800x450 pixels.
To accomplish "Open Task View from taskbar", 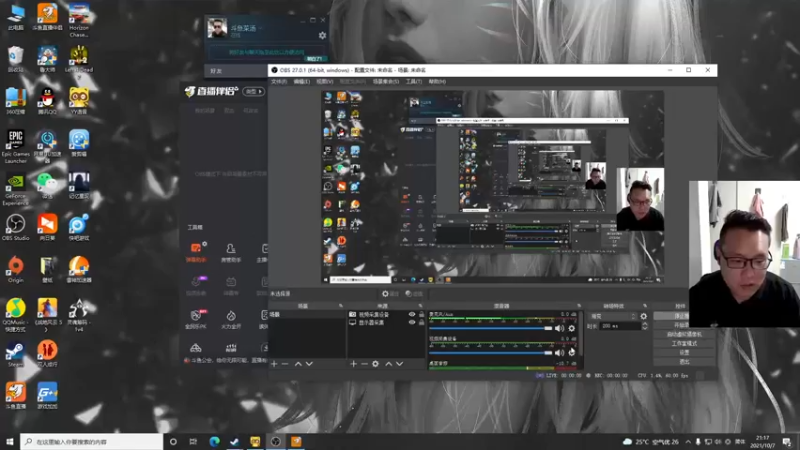I will point(193,441).
